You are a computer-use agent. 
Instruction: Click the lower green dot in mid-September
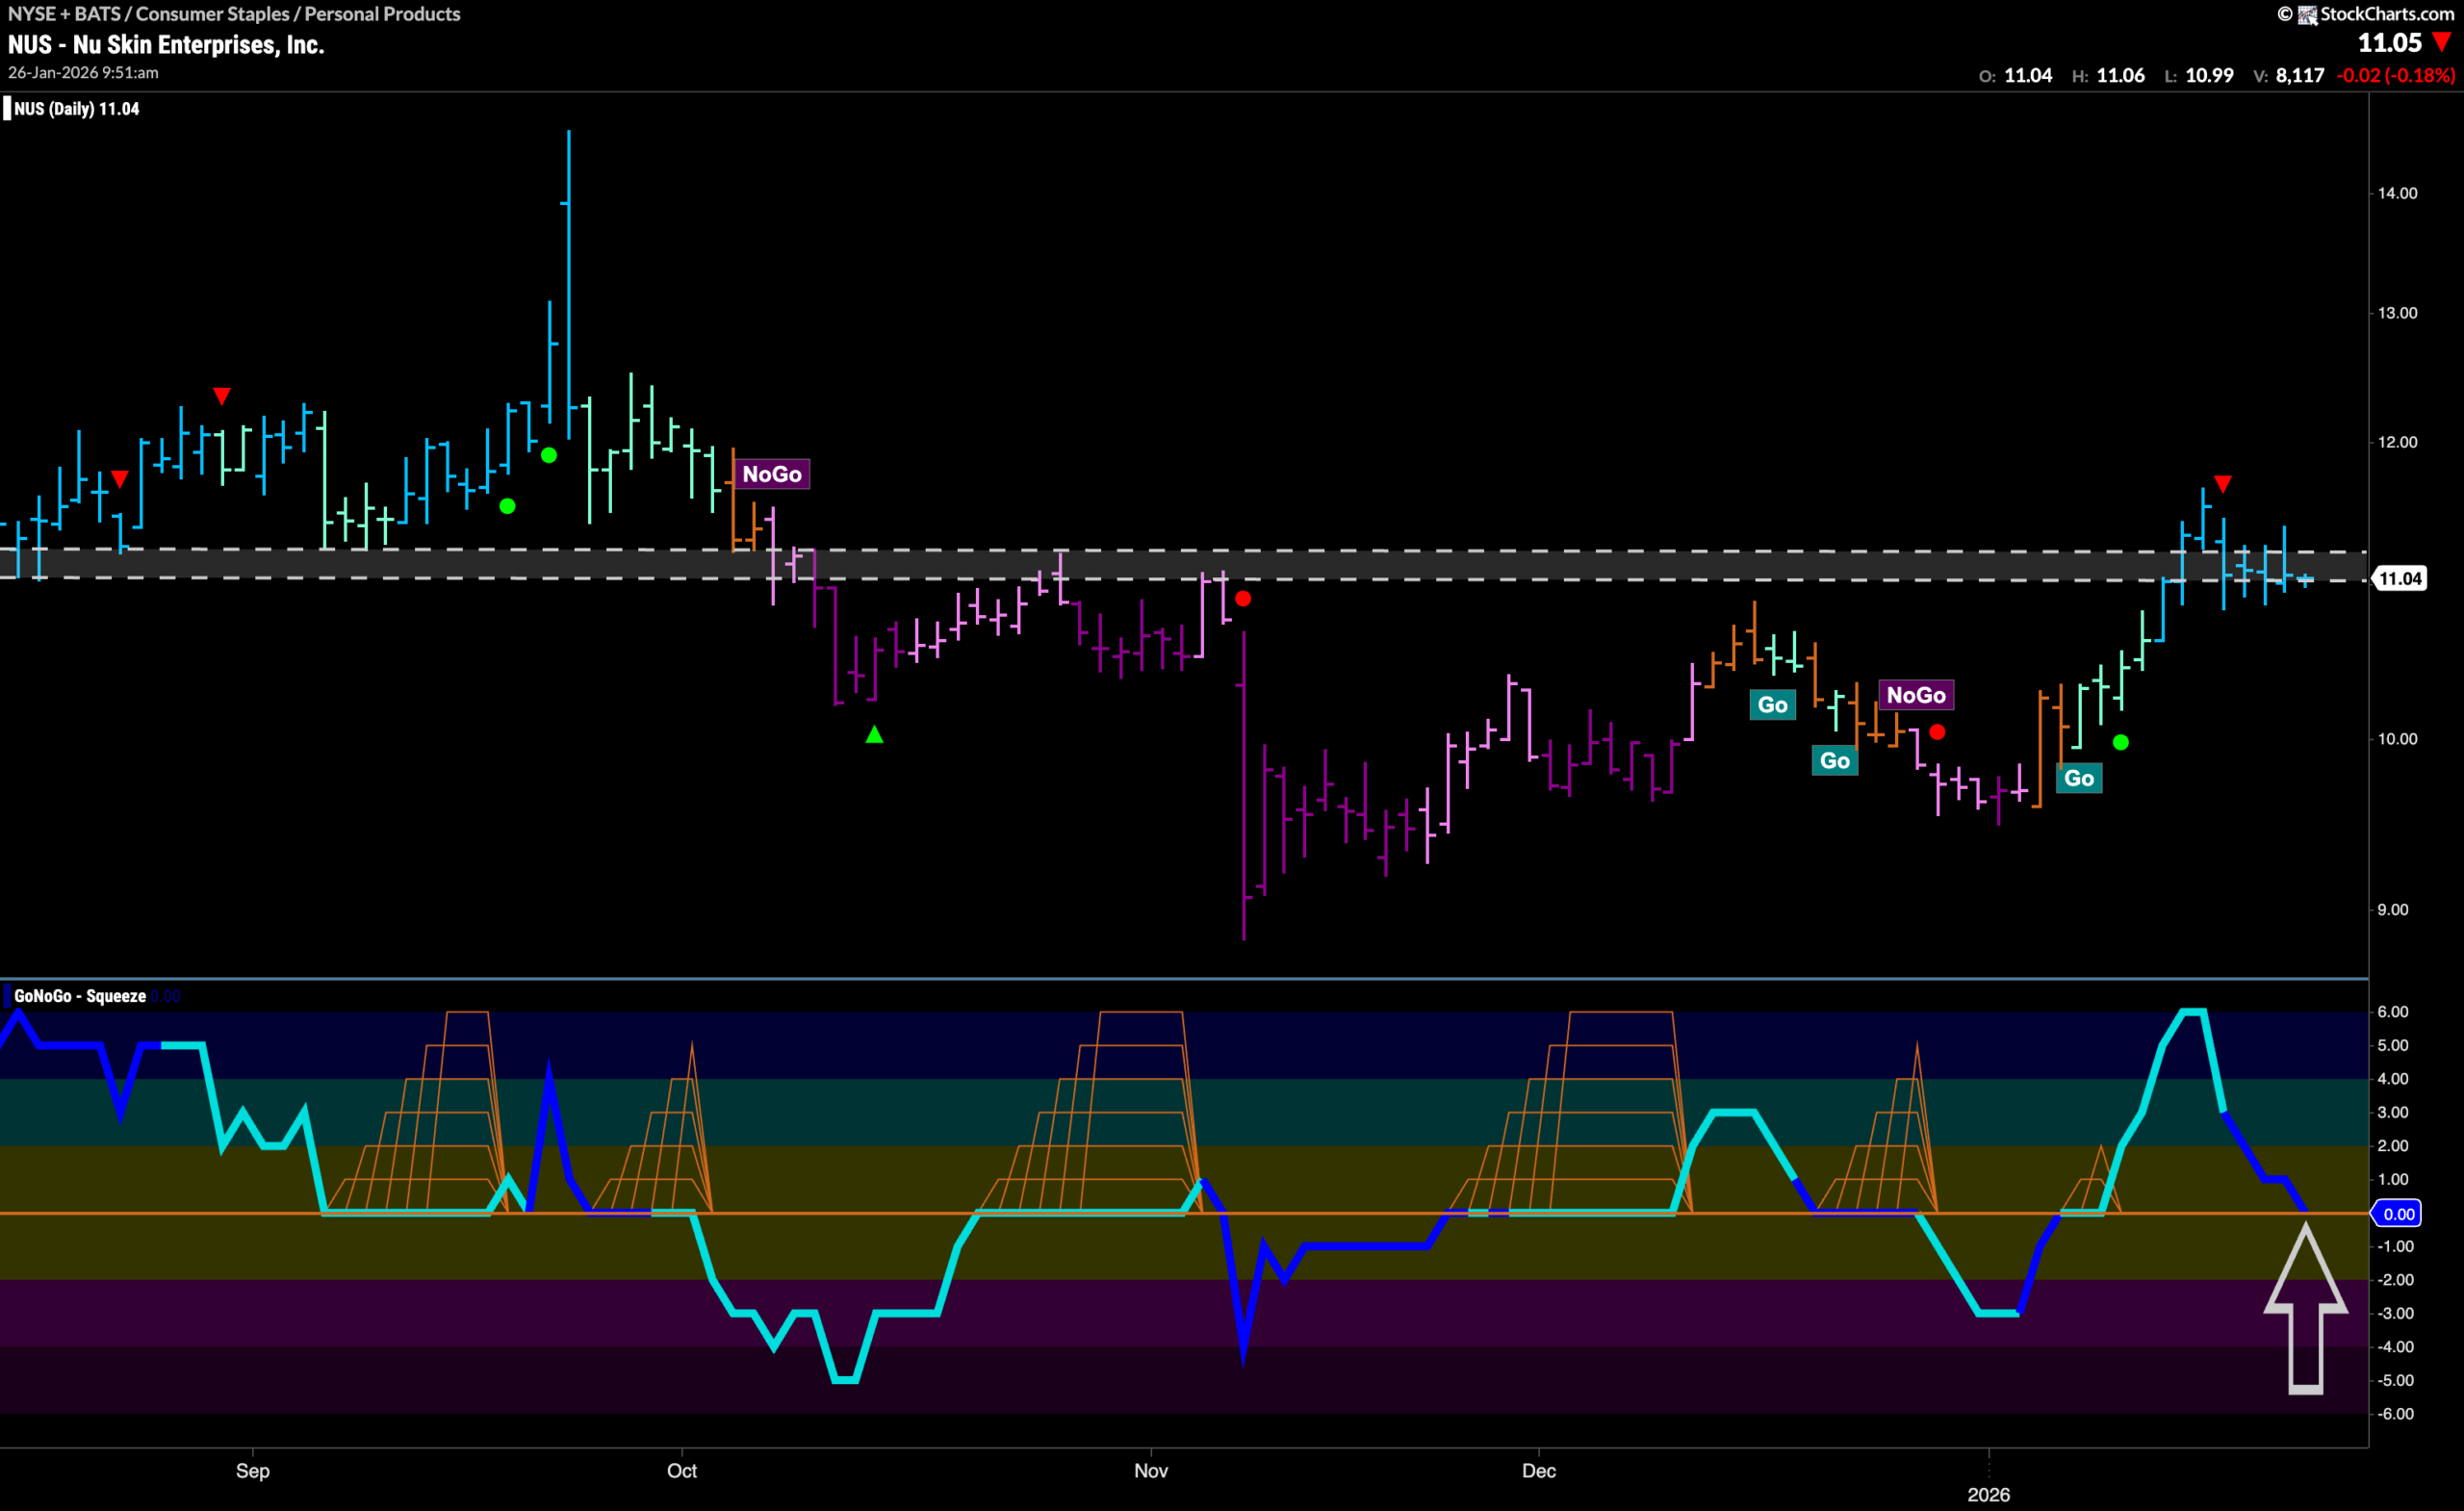507,506
